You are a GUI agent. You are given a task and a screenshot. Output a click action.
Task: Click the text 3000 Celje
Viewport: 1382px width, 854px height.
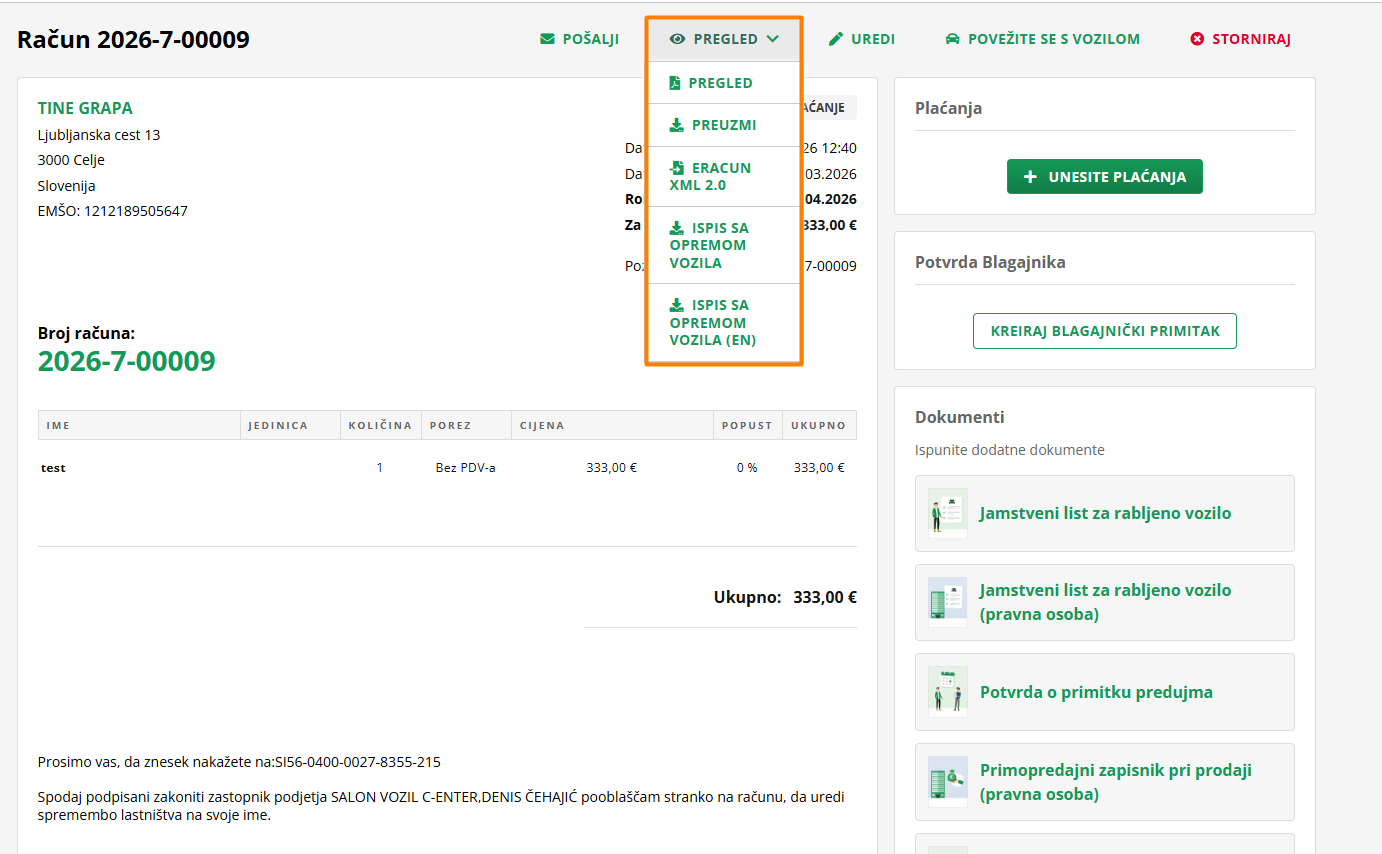tap(71, 160)
